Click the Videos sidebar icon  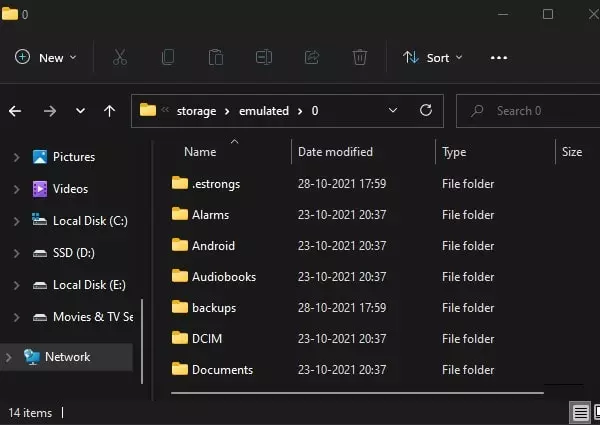point(40,189)
